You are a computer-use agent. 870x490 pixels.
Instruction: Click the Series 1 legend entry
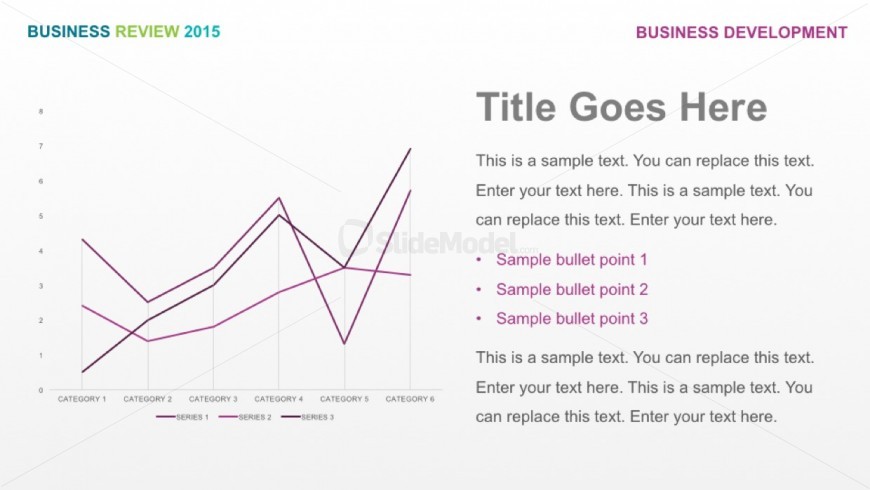pos(183,417)
